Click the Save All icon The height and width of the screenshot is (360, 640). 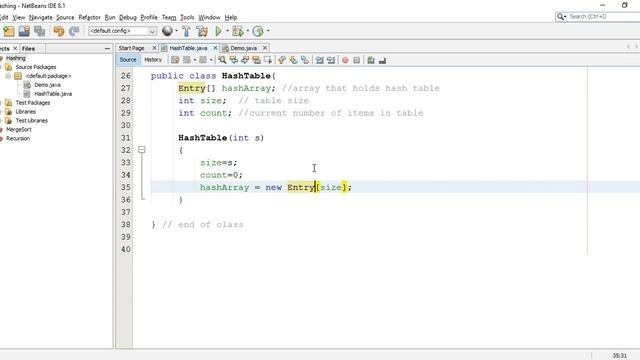(40, 31)
